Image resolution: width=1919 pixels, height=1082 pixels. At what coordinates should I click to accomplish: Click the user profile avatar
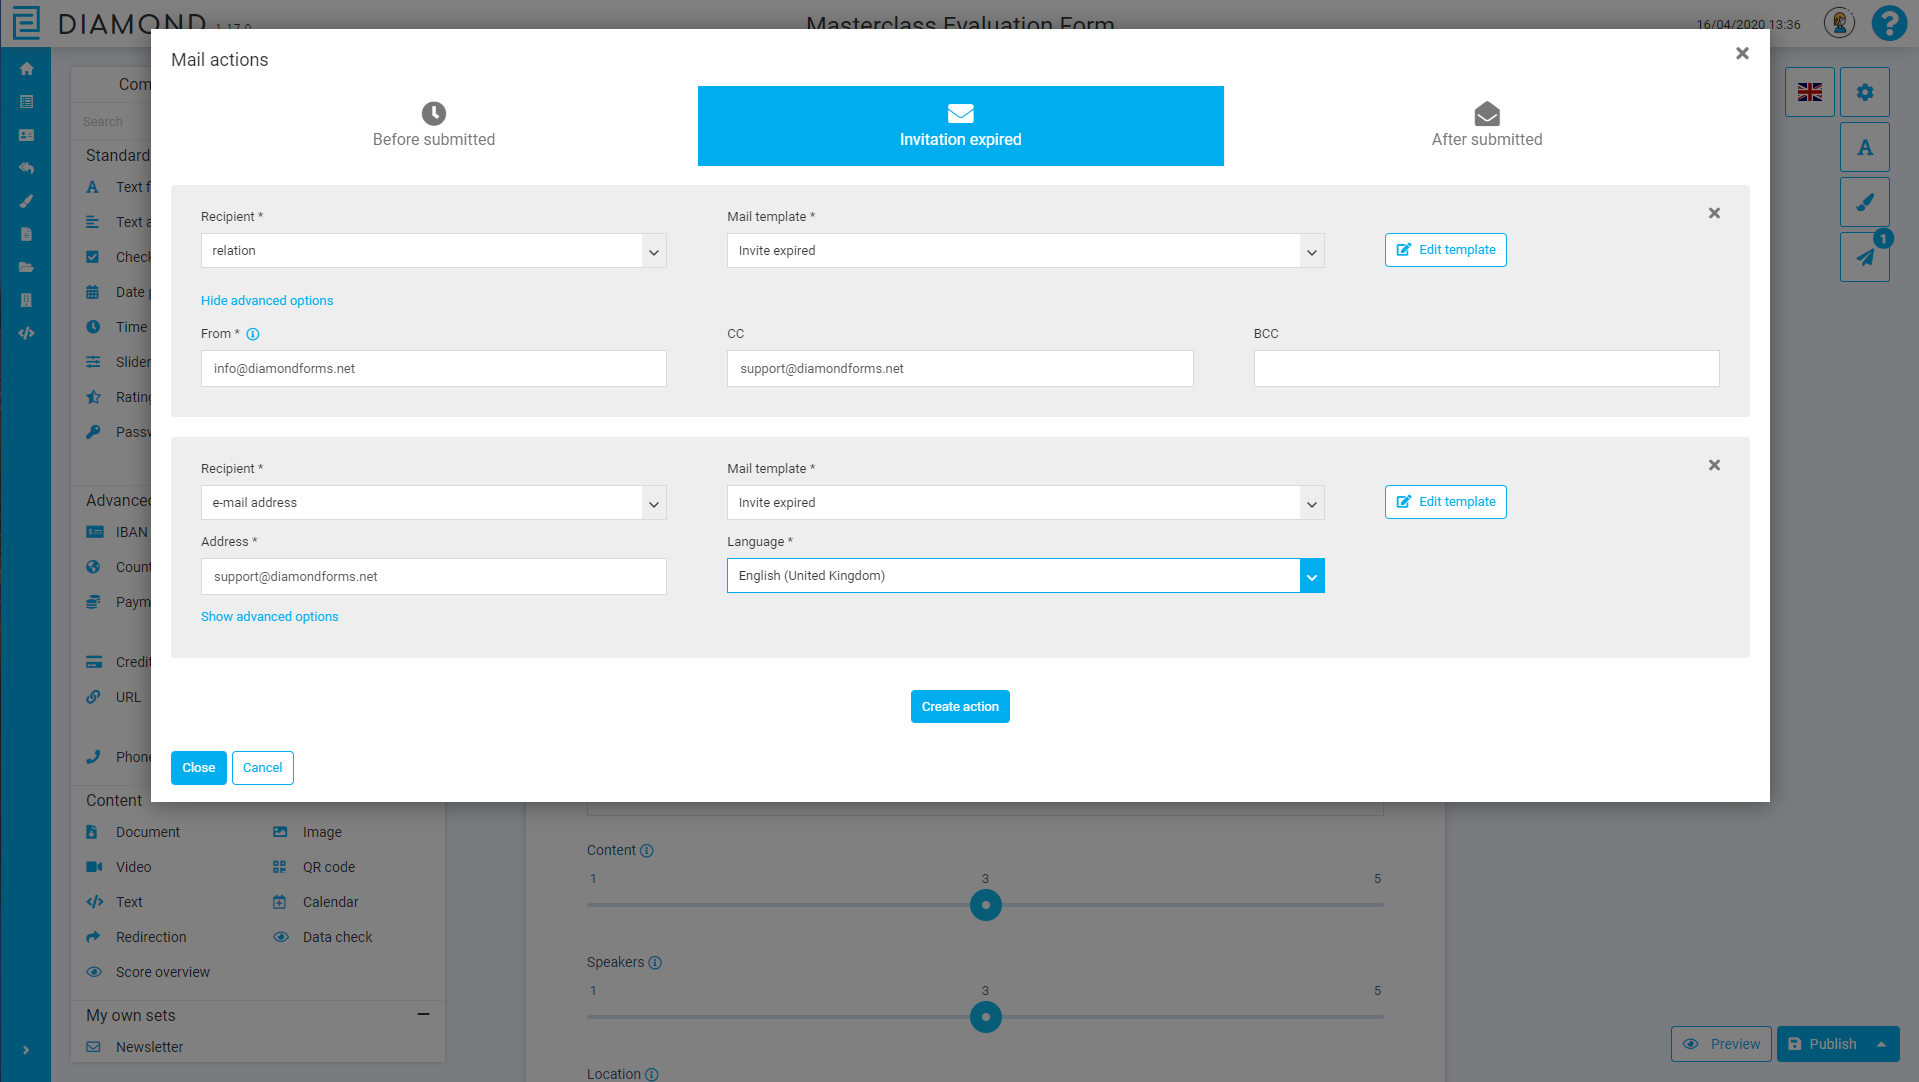click(1838, 23)
